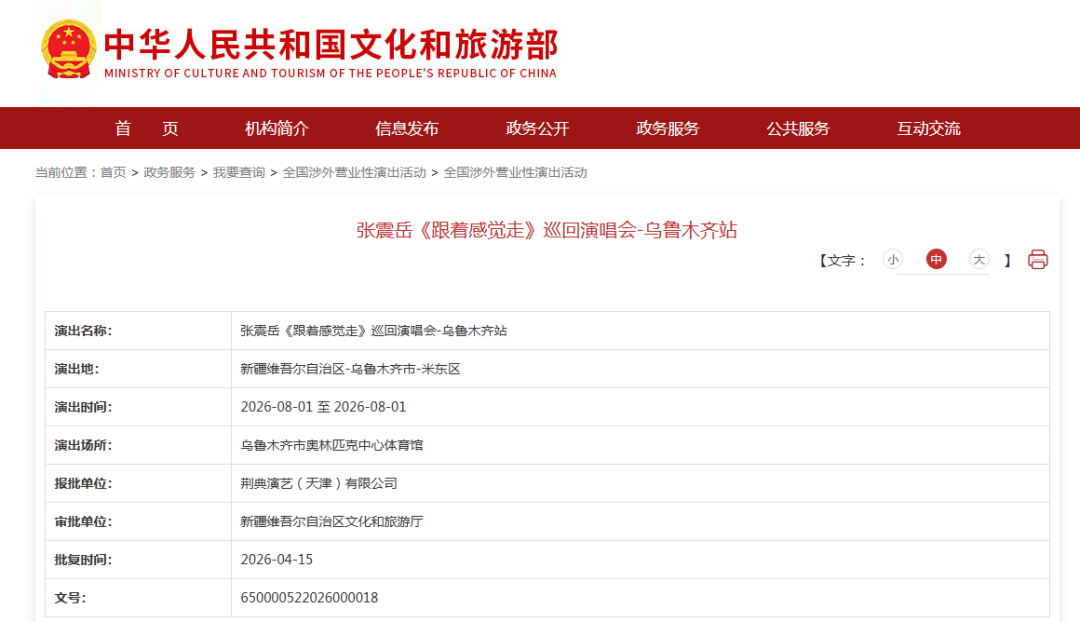Click the 政务服务 breadcrumb link
This screenshot has height=622, width=1080.
pyautogui.click(x=170, y=172)
